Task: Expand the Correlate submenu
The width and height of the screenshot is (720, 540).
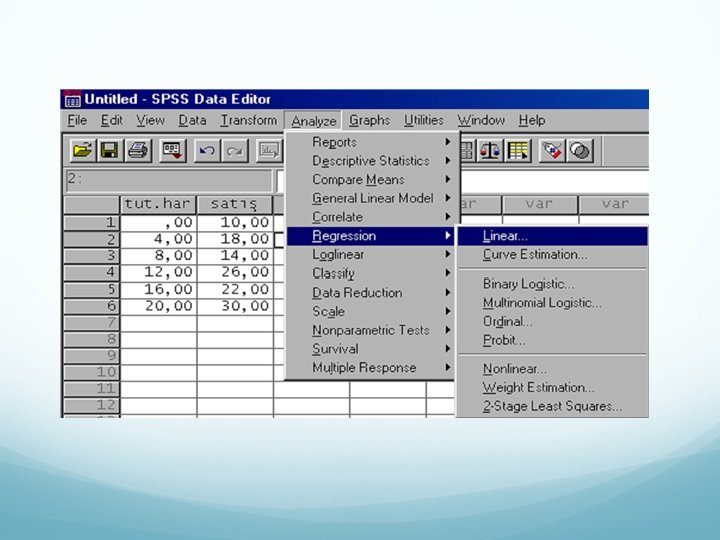Action: 371,217
